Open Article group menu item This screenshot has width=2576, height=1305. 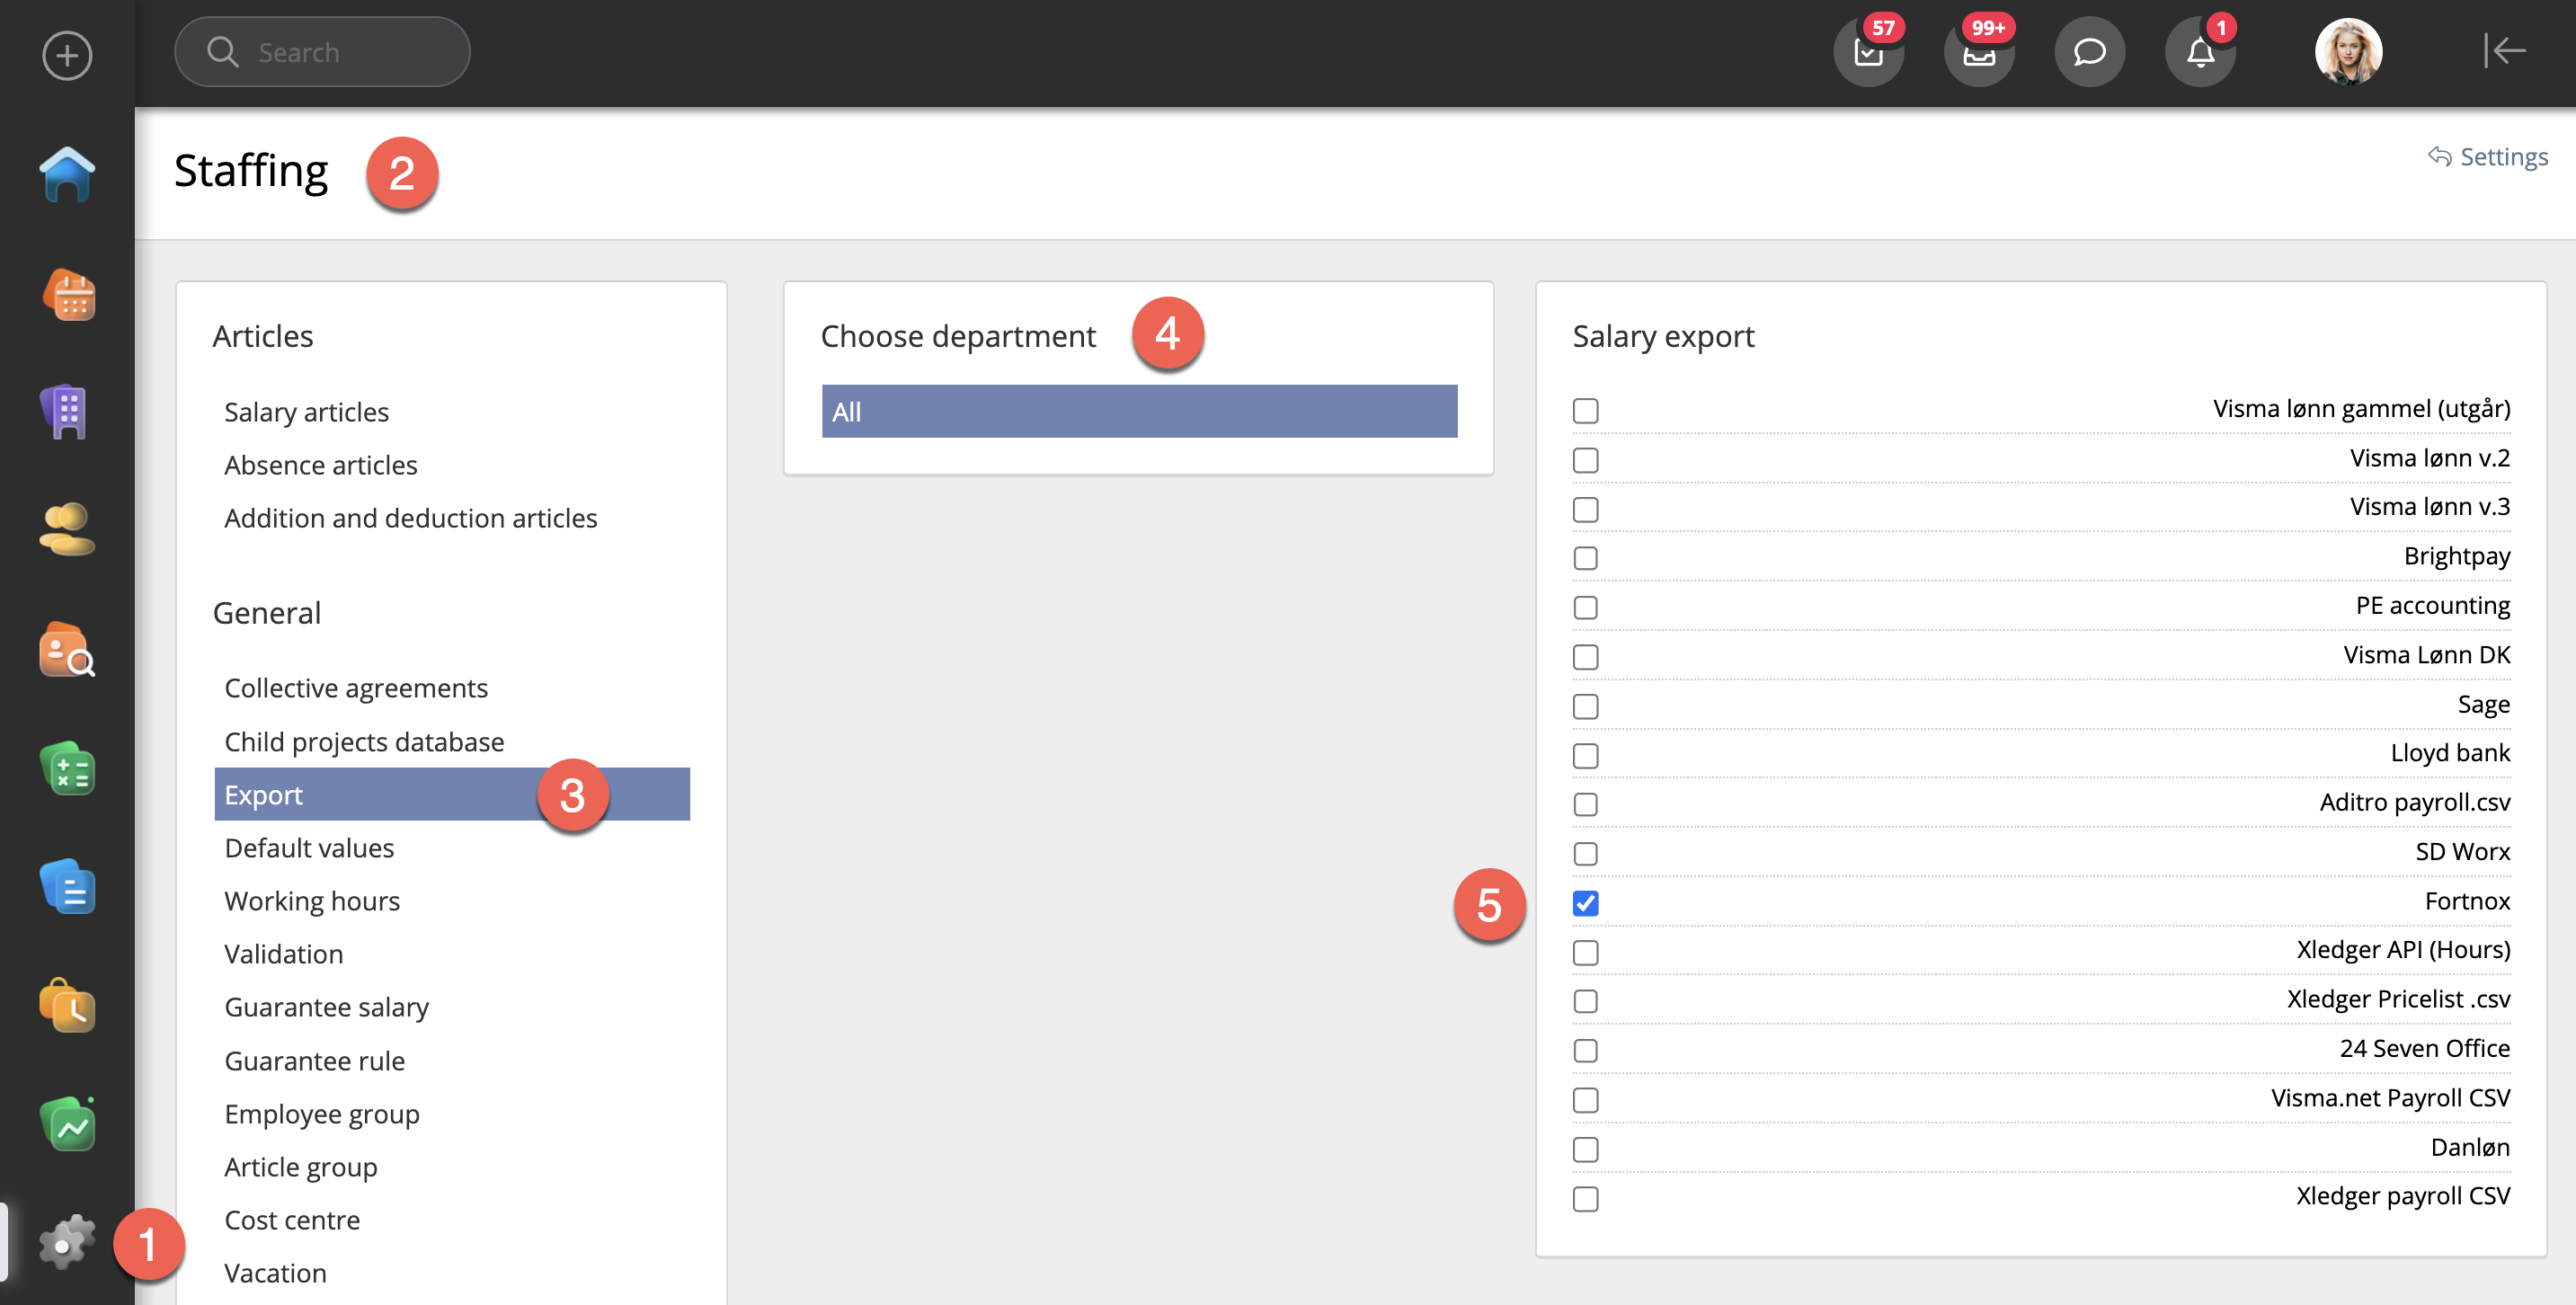tap(300, 1167)
